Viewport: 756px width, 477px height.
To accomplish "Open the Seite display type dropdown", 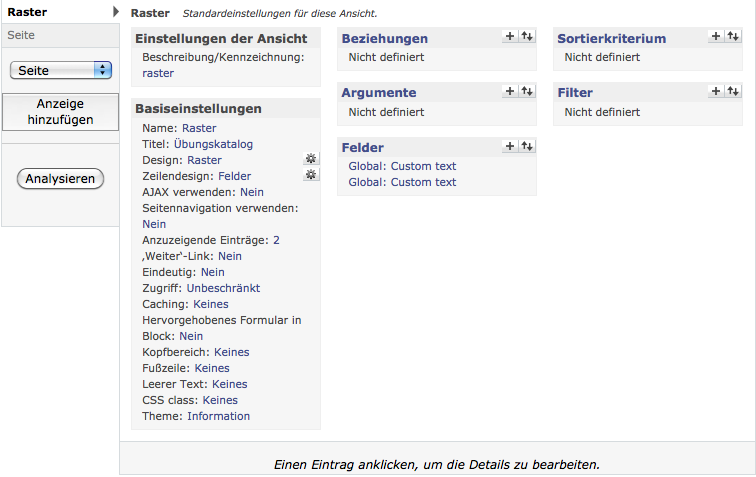I will tap(61, 70).
